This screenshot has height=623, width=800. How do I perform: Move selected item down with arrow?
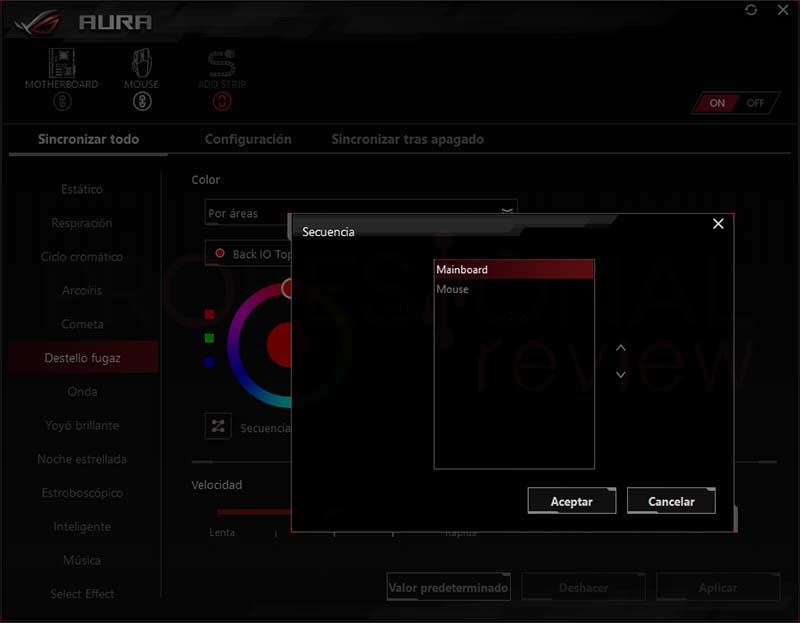[620, 375]
